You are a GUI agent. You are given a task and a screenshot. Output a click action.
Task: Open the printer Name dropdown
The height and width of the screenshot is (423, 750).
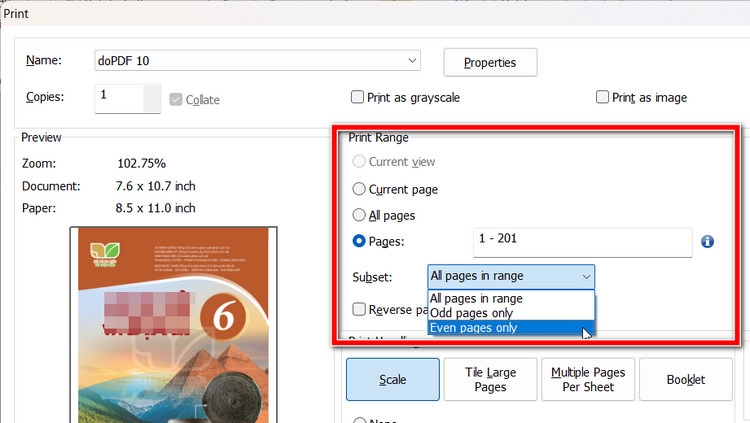(257, 61)
